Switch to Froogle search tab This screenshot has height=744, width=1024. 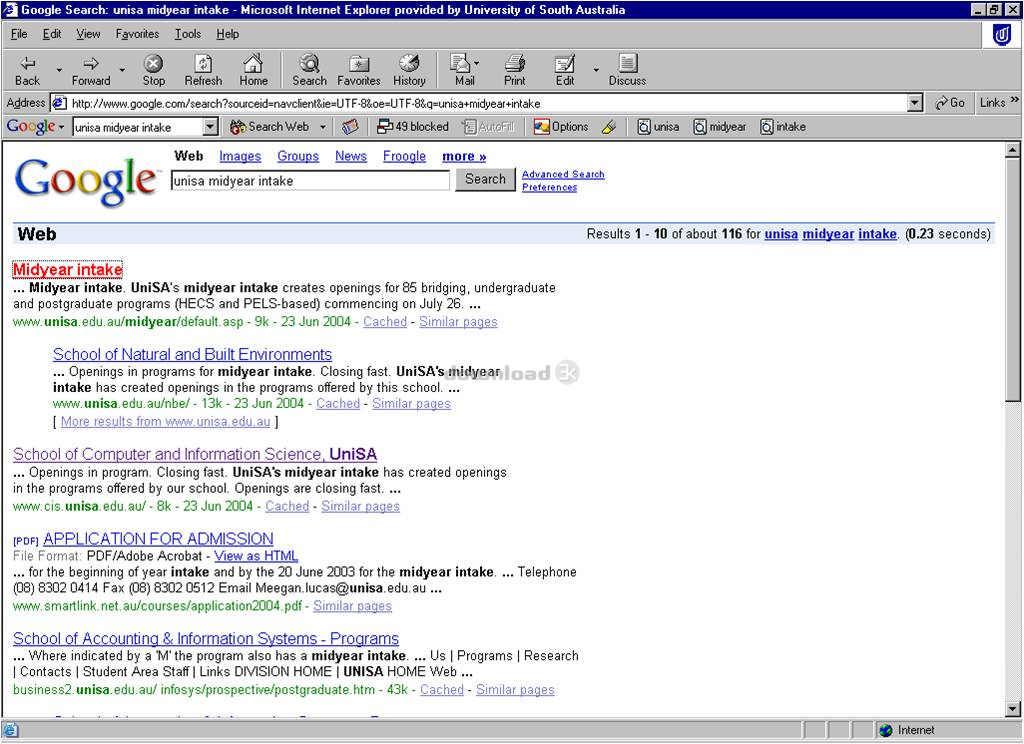pyautogui.click(x=404, y=156)
